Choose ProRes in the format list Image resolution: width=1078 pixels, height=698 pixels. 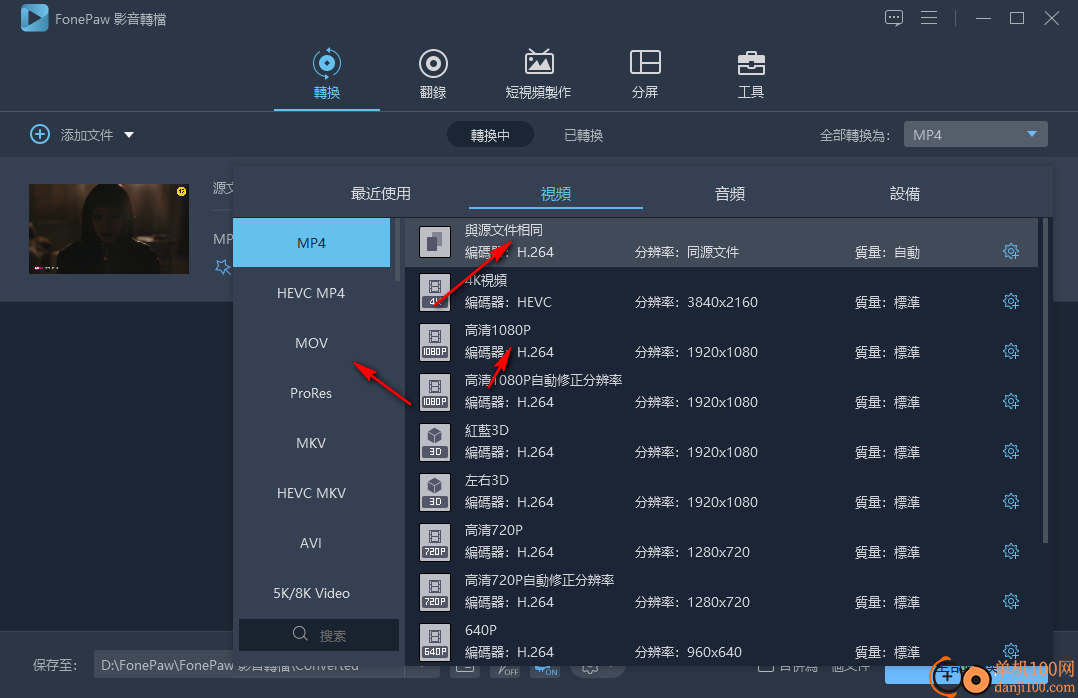tap(311, 393)
